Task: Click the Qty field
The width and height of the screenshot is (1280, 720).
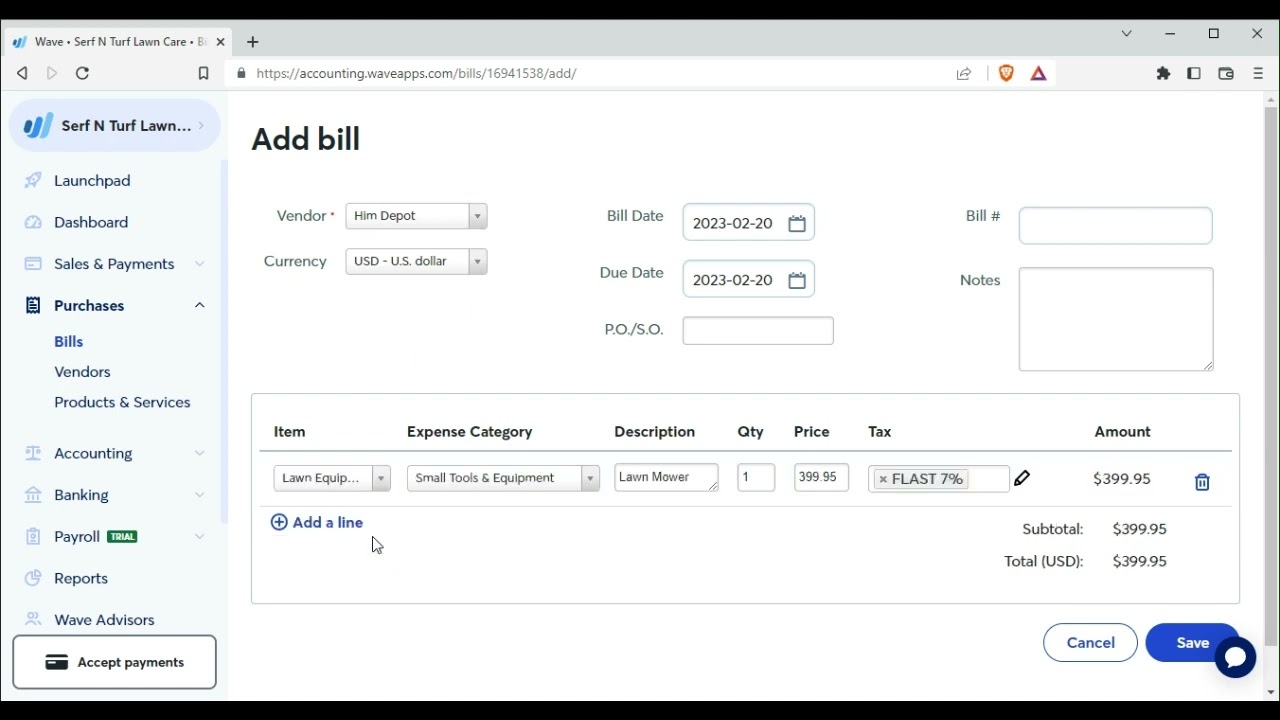Action: click(756, 478)
